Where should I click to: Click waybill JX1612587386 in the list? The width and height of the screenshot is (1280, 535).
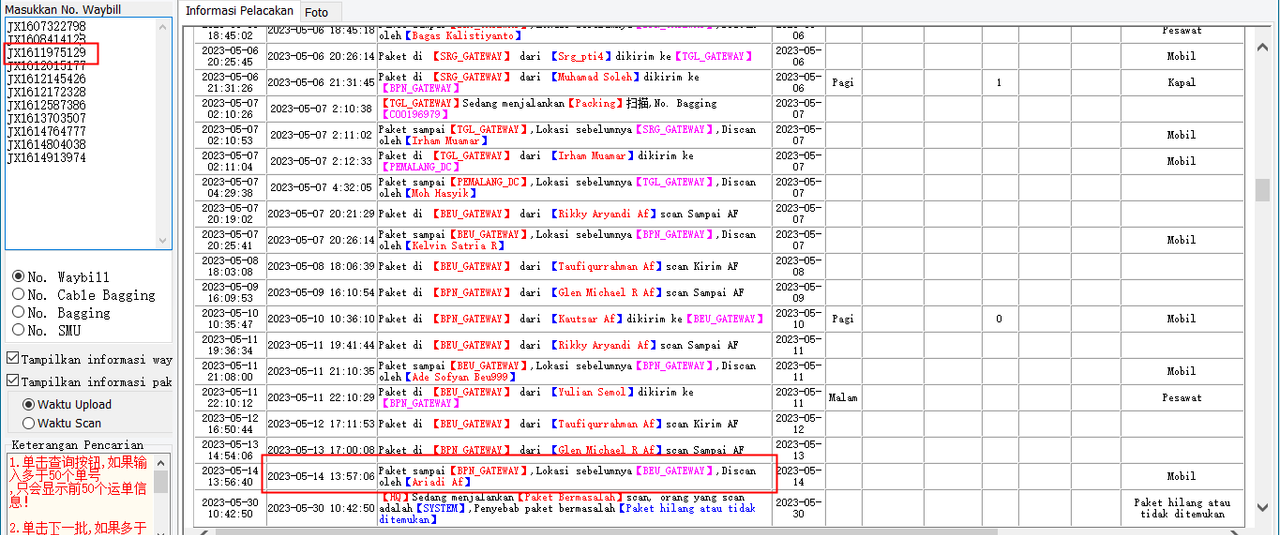pyautogui.click(x=46, y=105)
